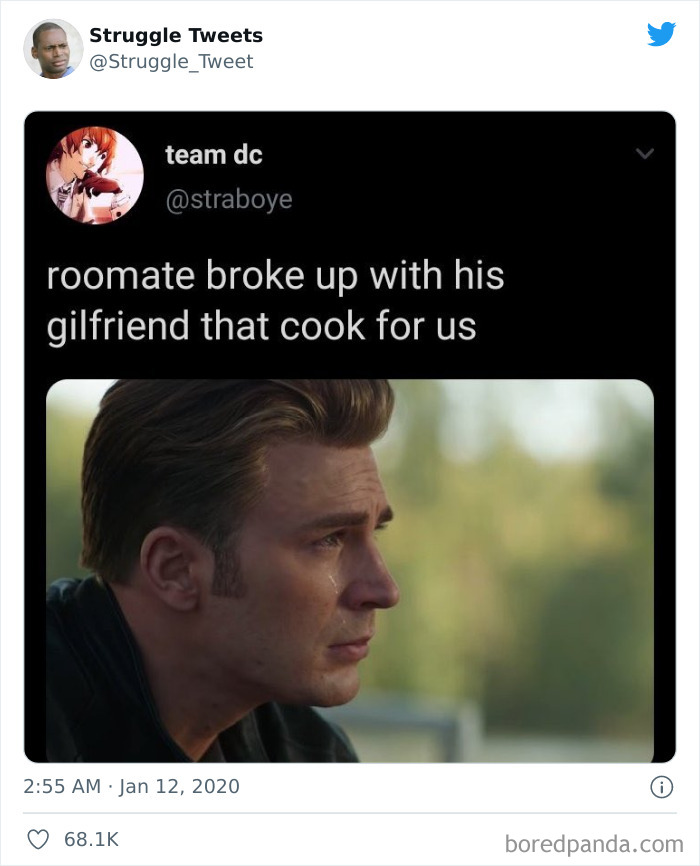Open the team dc display name

214,155
